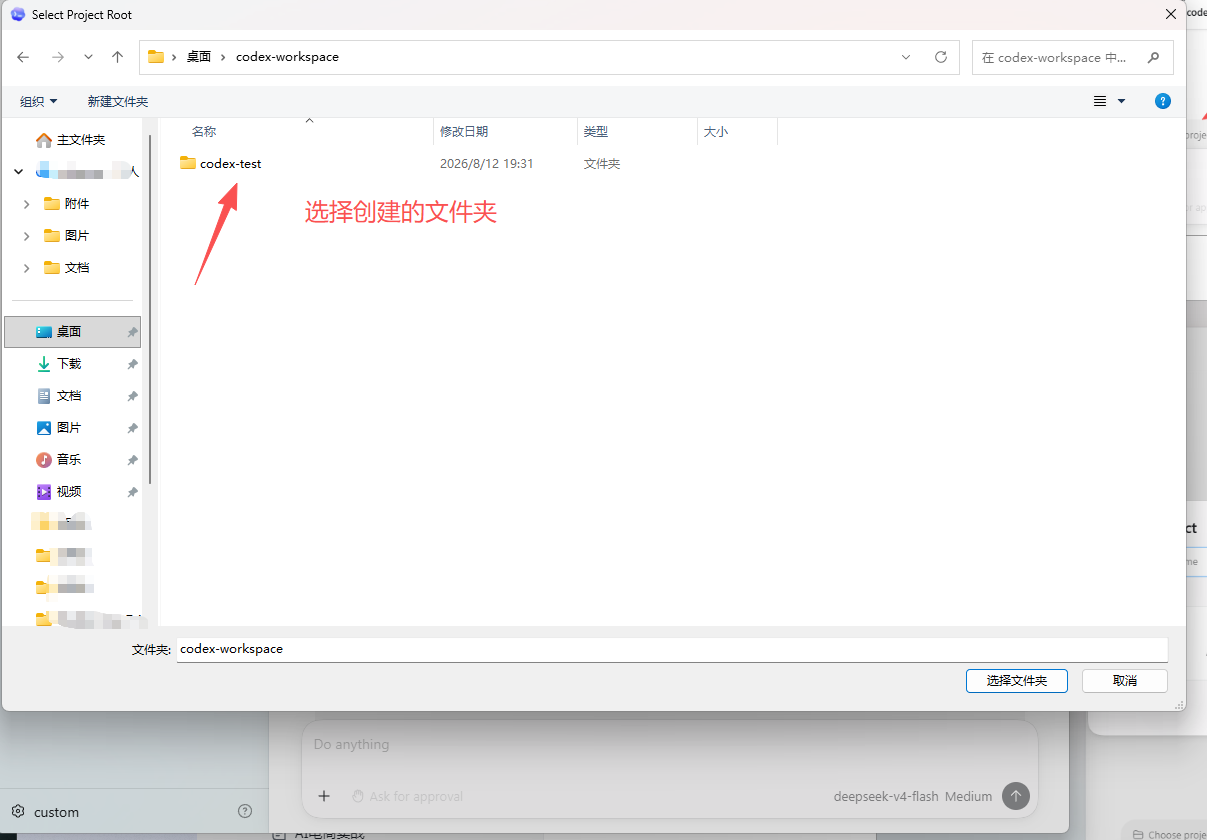Open custom settings gear icon

pos(18,812)
